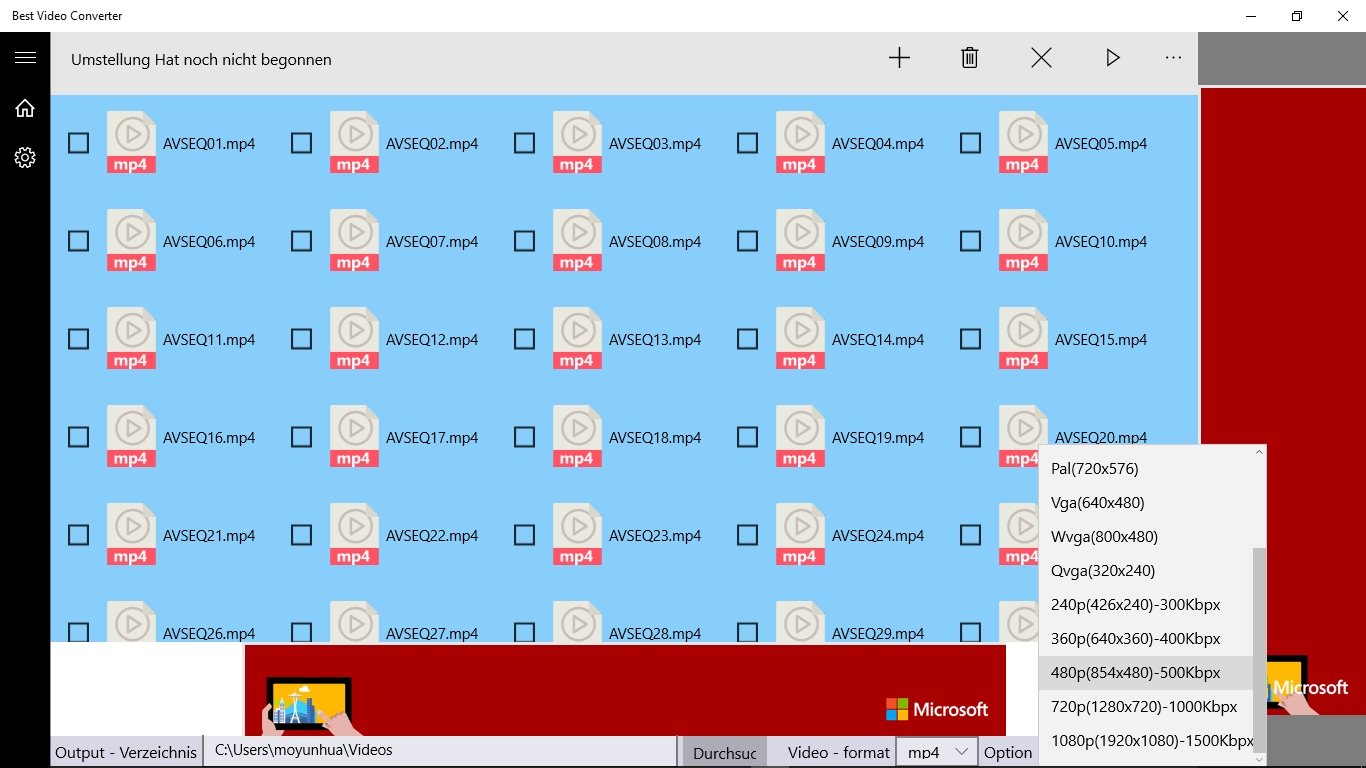
Task: Click the AVSEQ02.mp4 file icon
Action: point(354,142)
